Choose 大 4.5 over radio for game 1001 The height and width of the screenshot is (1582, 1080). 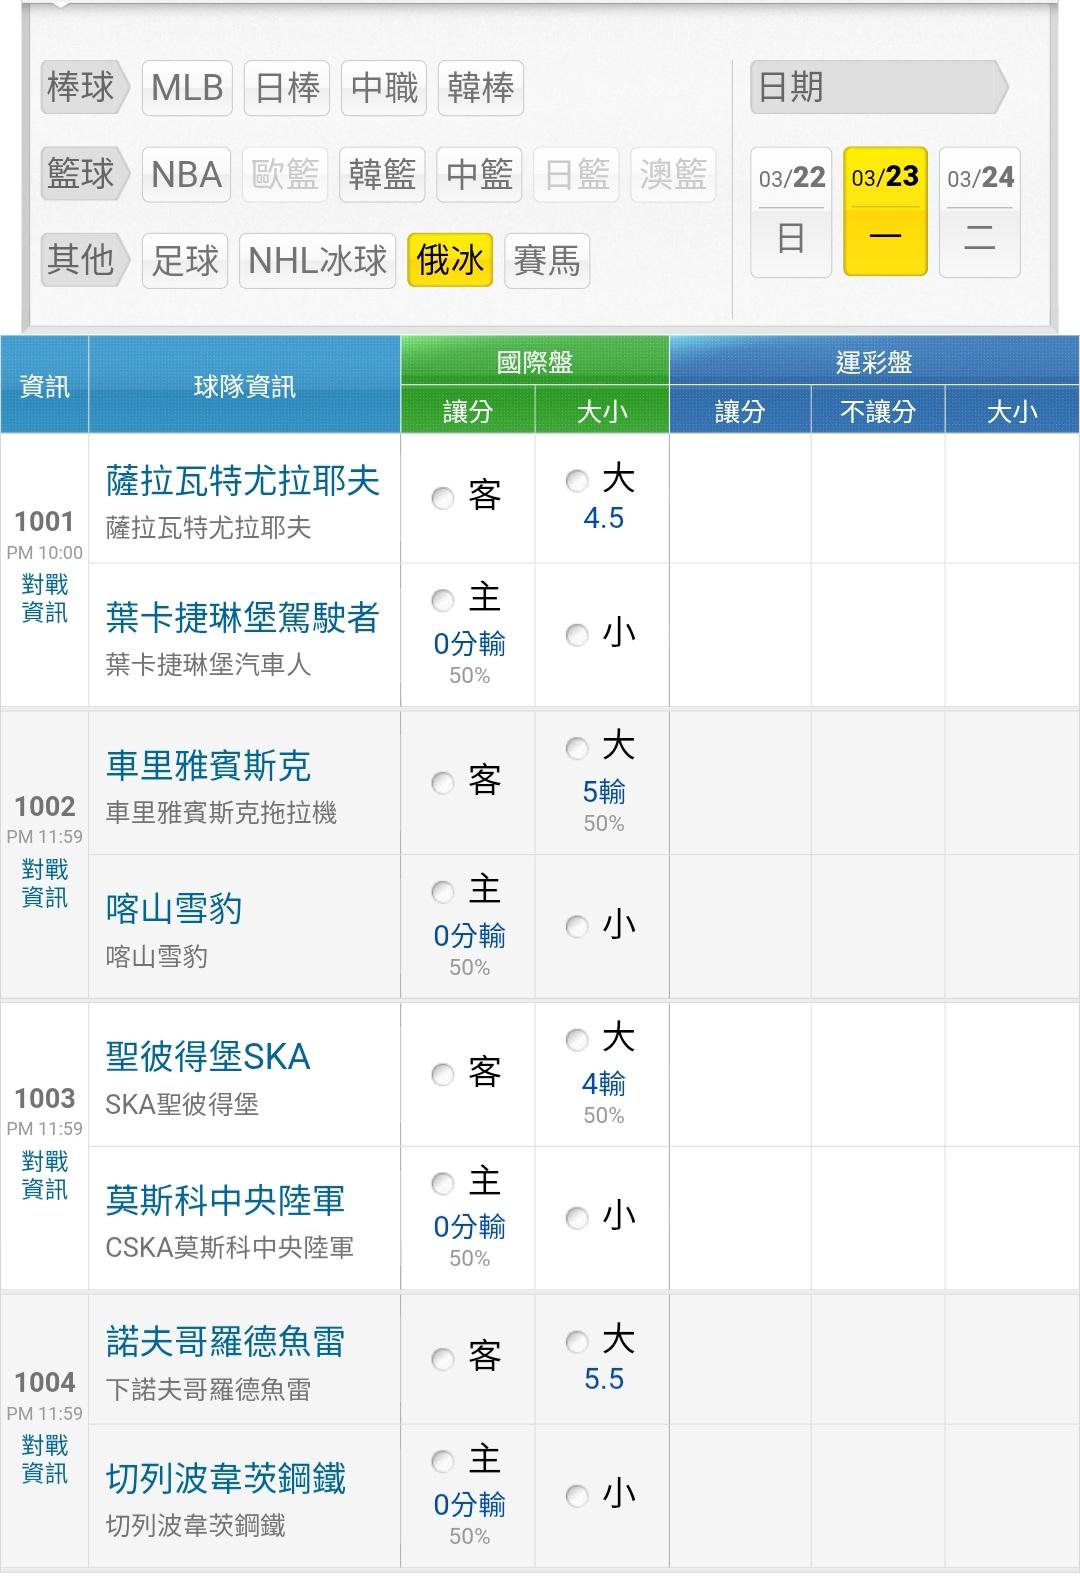(x=577, y=481)
